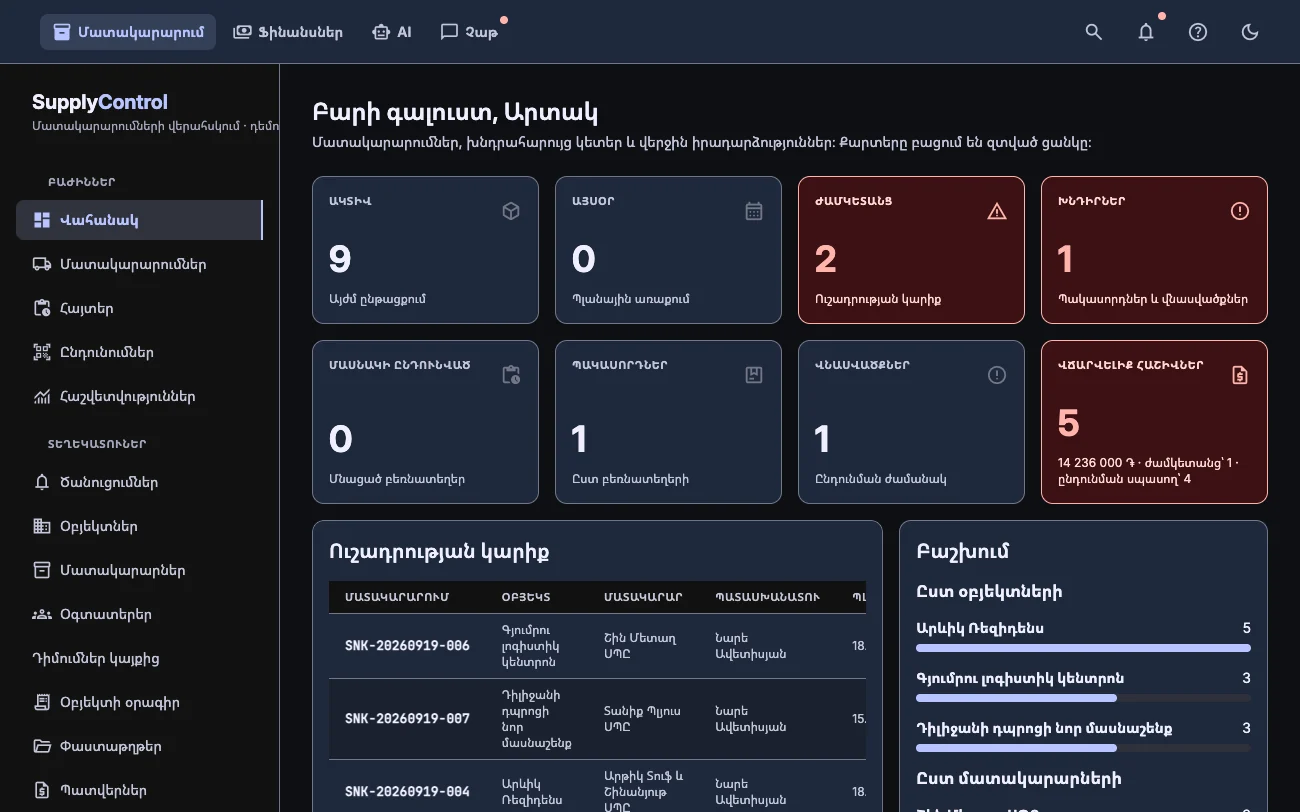Click the ՕԲՅԵԿՏ column header
Screen dimensions: 1300x812
[x=526, y=597]
